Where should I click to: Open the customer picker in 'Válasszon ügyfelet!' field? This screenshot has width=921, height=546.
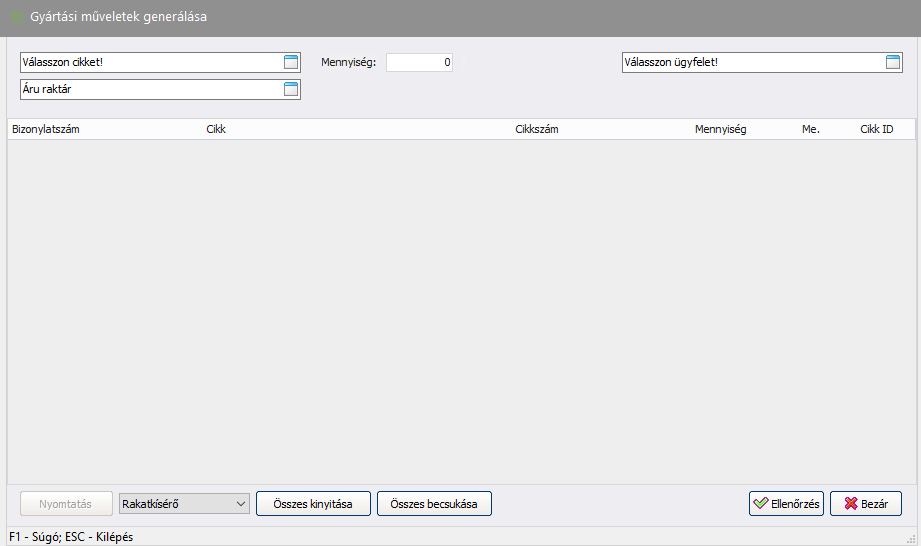pos(893,63)
